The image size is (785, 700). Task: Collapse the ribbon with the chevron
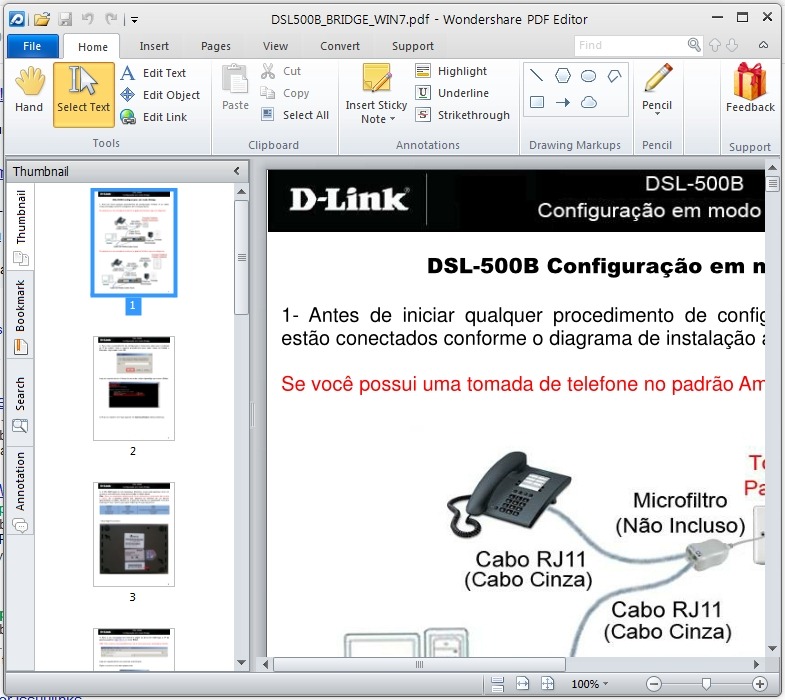(x=763, y=45)
